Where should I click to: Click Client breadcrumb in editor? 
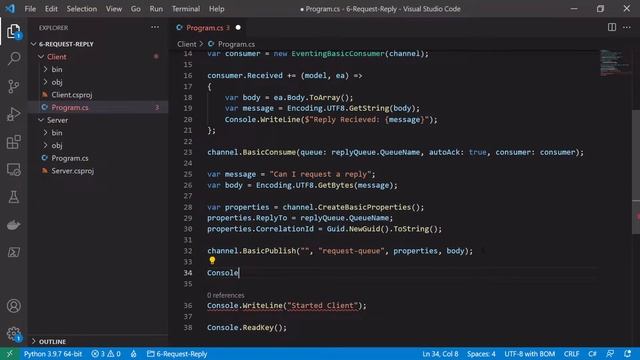(187, 44)
